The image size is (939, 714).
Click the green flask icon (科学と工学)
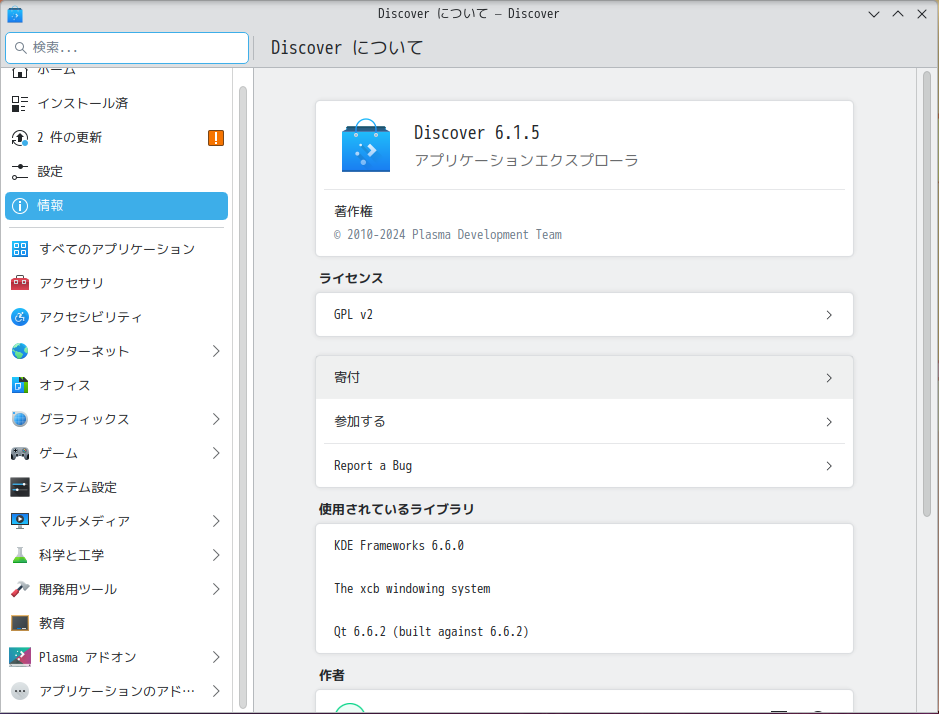click(x=20, y=555)
